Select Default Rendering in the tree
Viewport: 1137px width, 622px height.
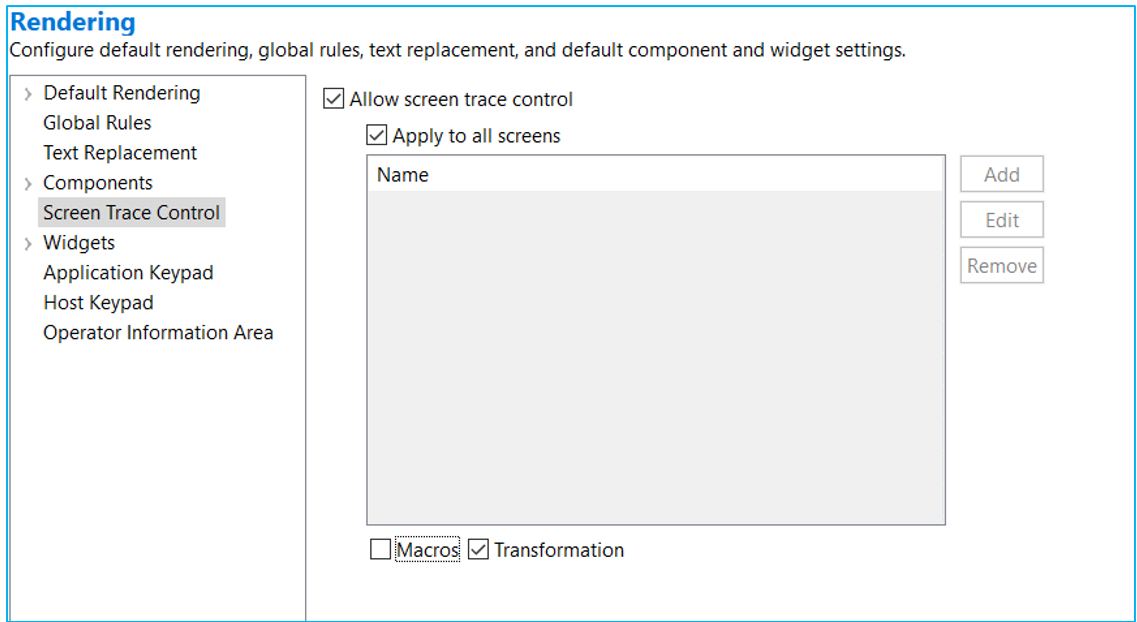(121, 93)
